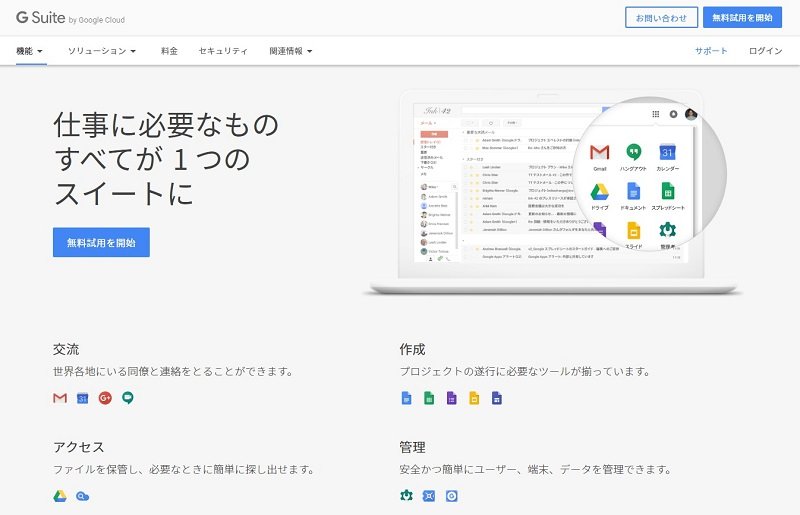Click ドライブ icon in laptop app launcher
800x515 pixels.
[x=599, y=192]
